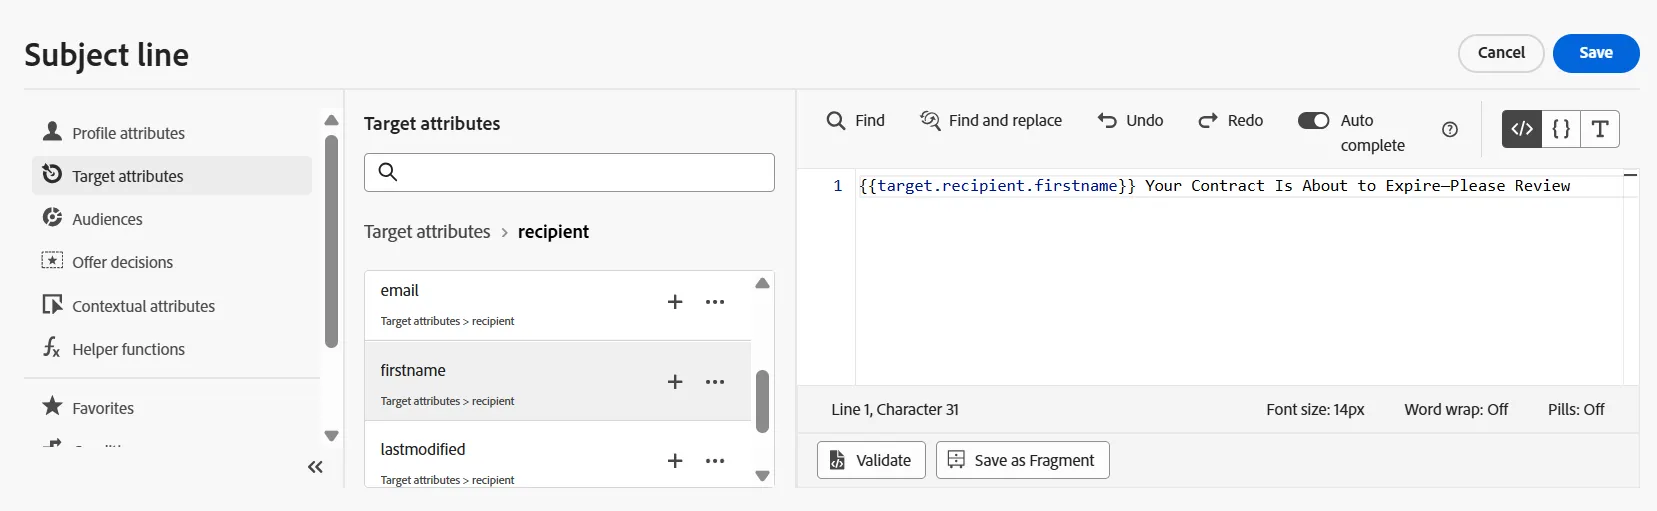Click the Target attributes icon
Image resolution: width=1657 pixels, height=511 pixels.
[x=52, y=174]
